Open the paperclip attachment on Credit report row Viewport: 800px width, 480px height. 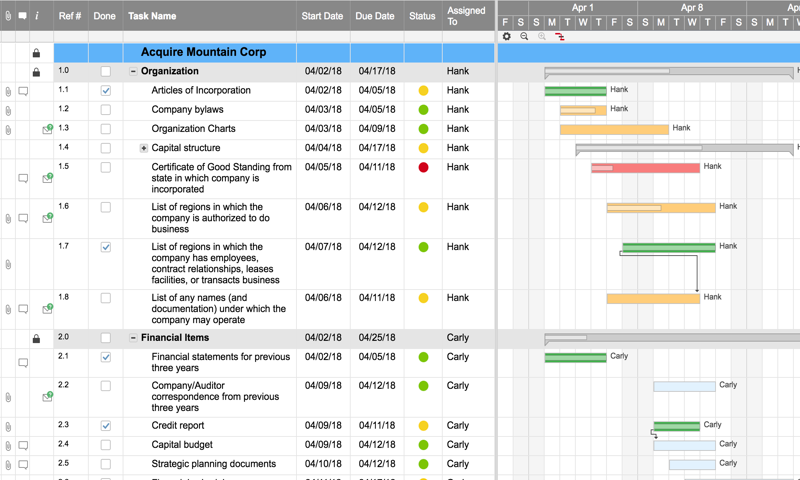(x=8, y=426)
